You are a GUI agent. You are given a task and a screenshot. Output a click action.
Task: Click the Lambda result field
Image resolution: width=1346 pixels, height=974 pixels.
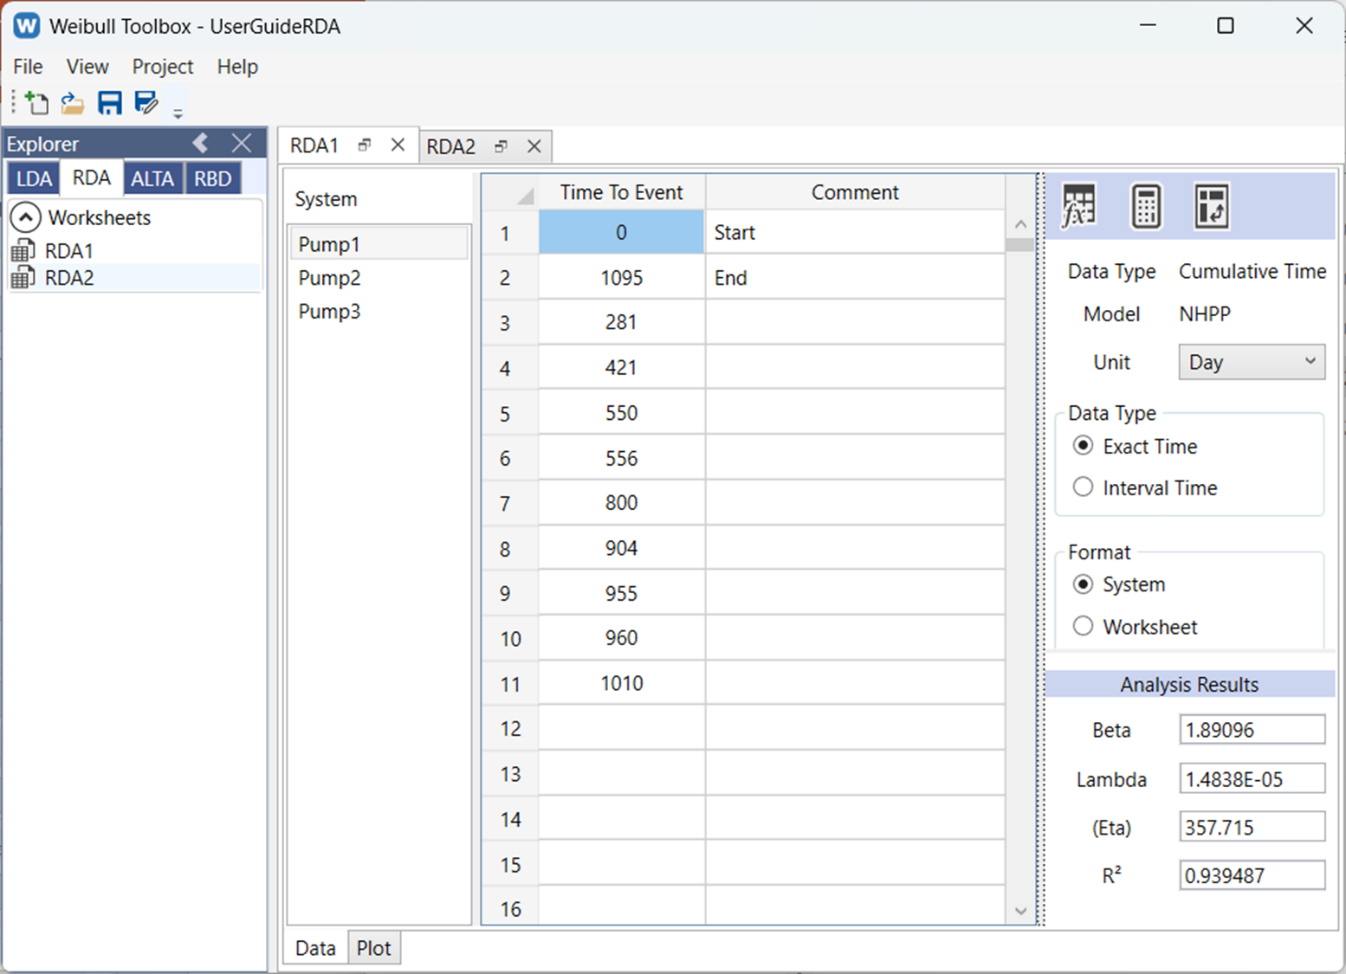[x=1252, y=779]
